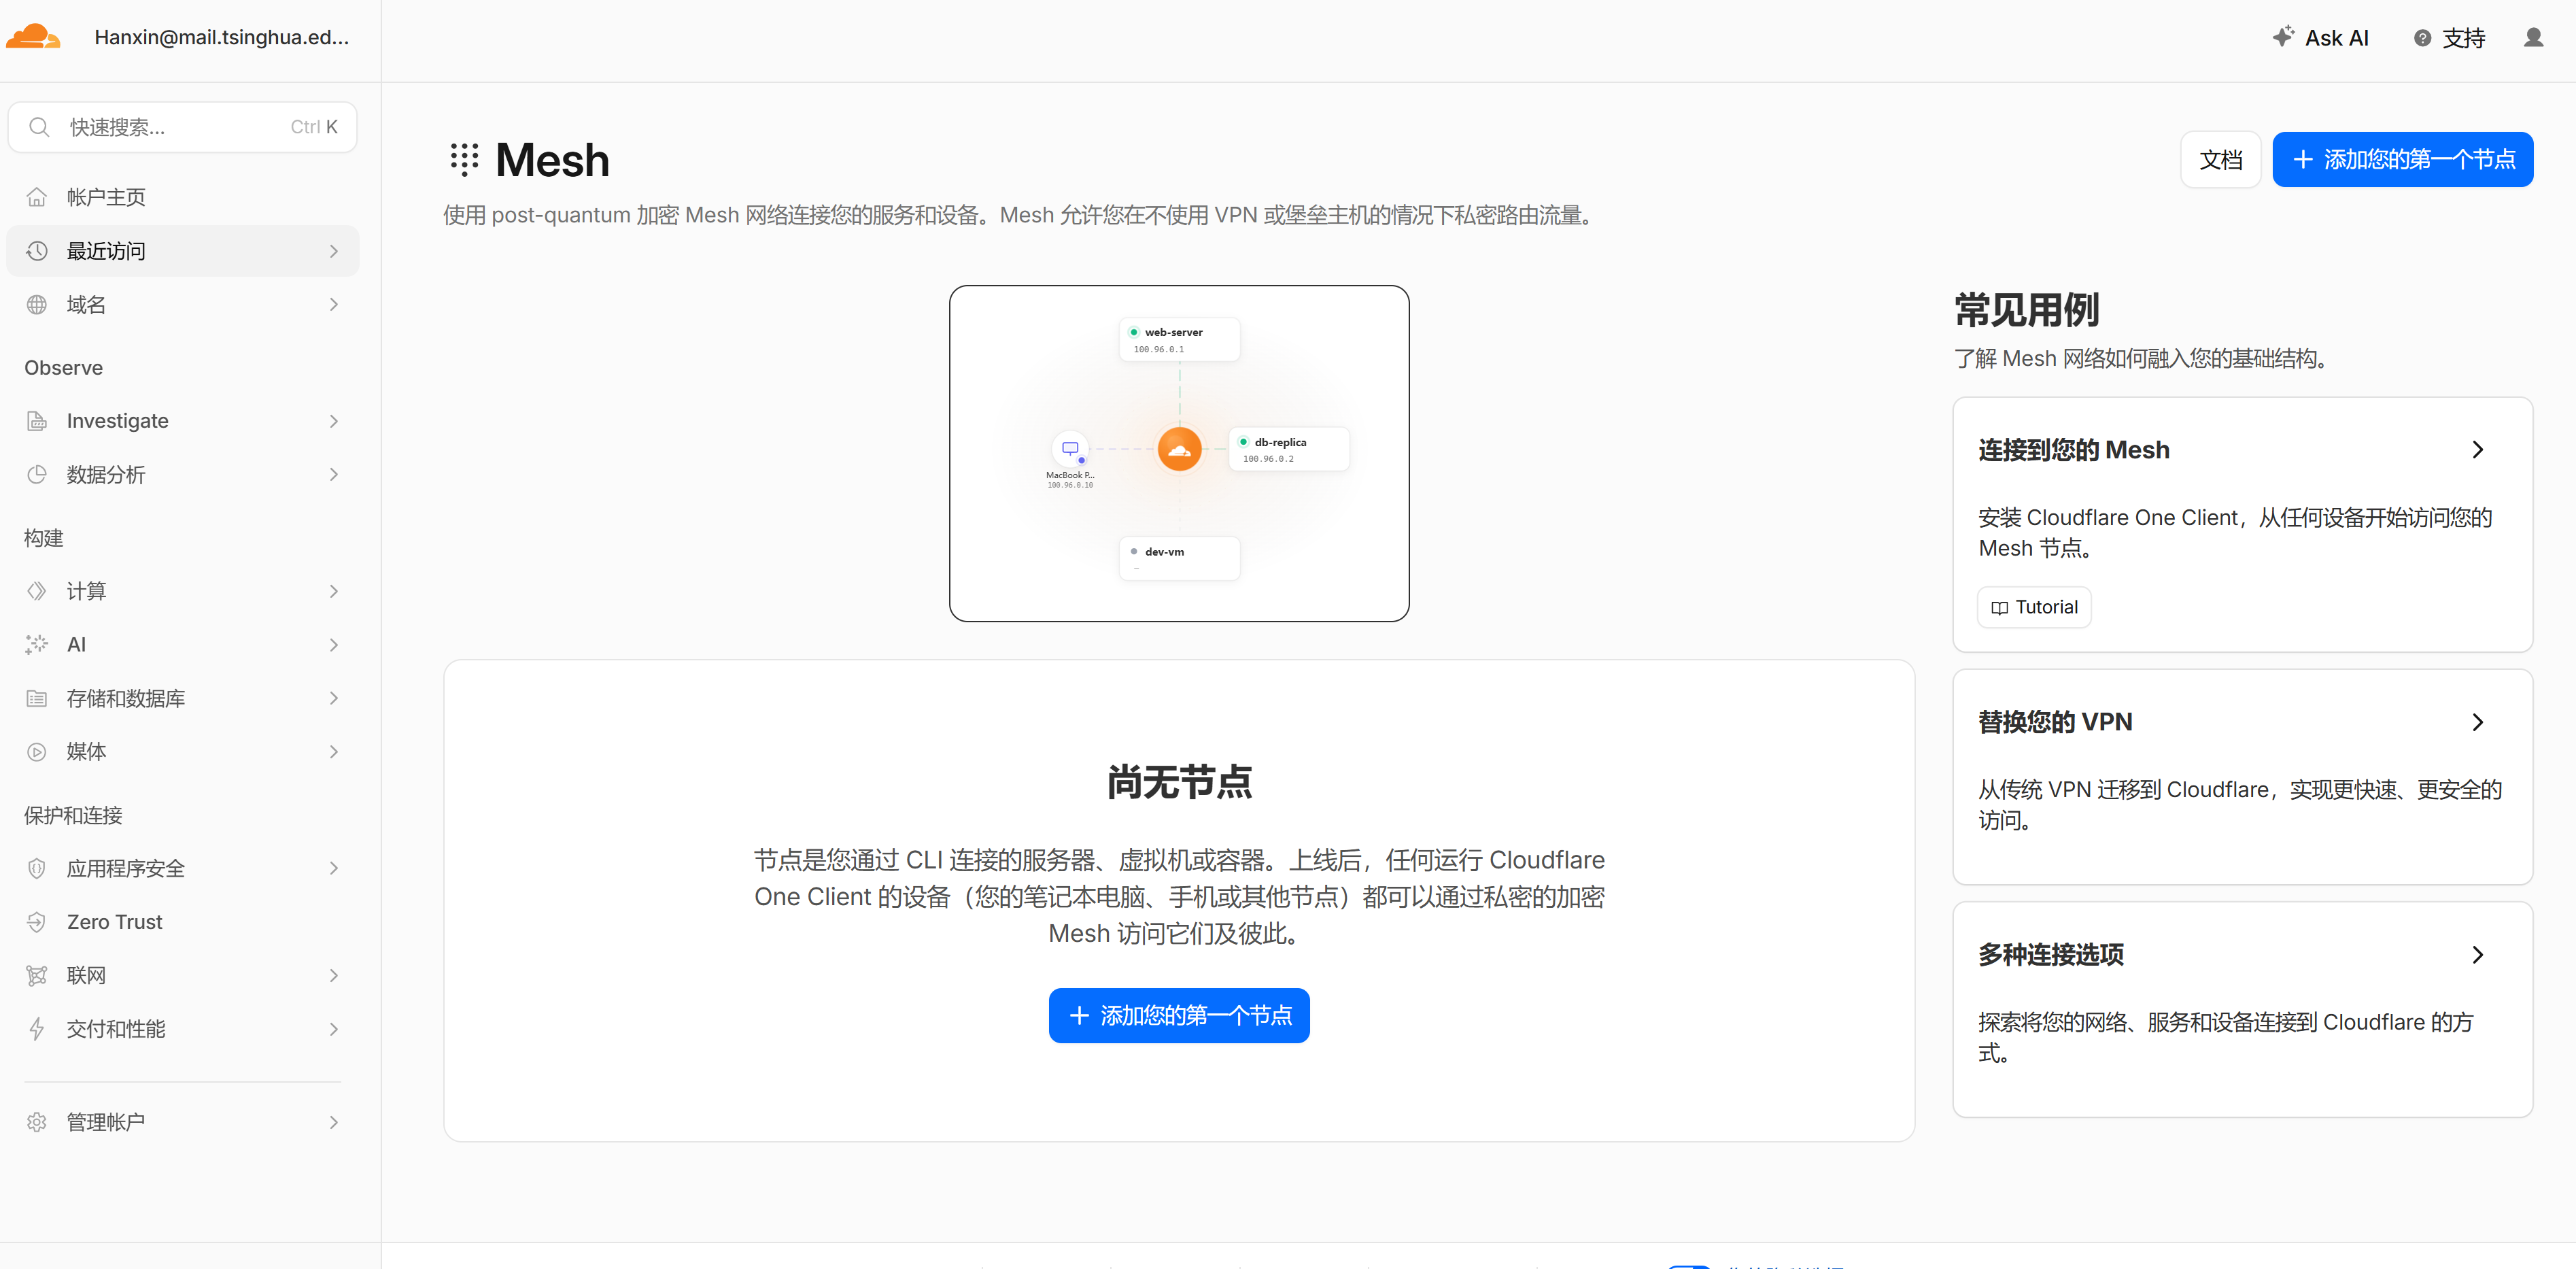Focus the 快速搜索 input field

click(x=182, y=127)
